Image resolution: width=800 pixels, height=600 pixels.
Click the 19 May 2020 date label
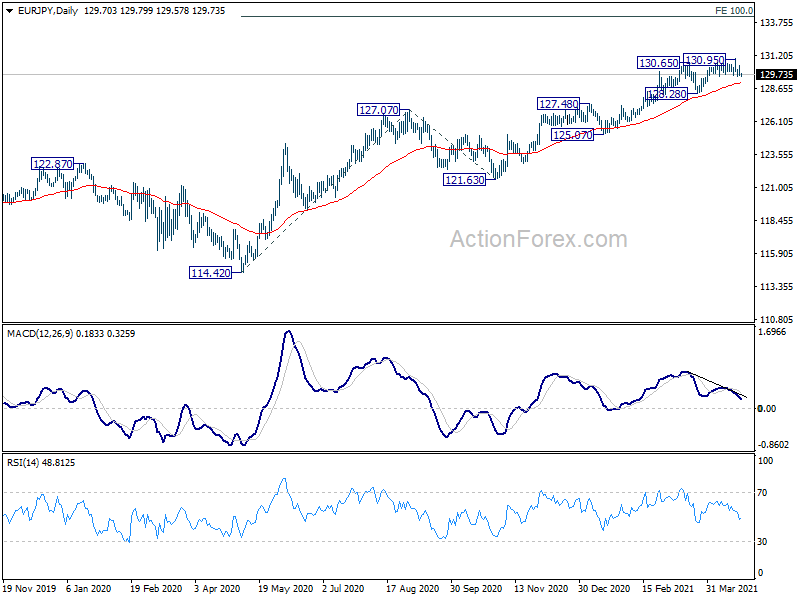pyautogui.click(x=285, y=588)
